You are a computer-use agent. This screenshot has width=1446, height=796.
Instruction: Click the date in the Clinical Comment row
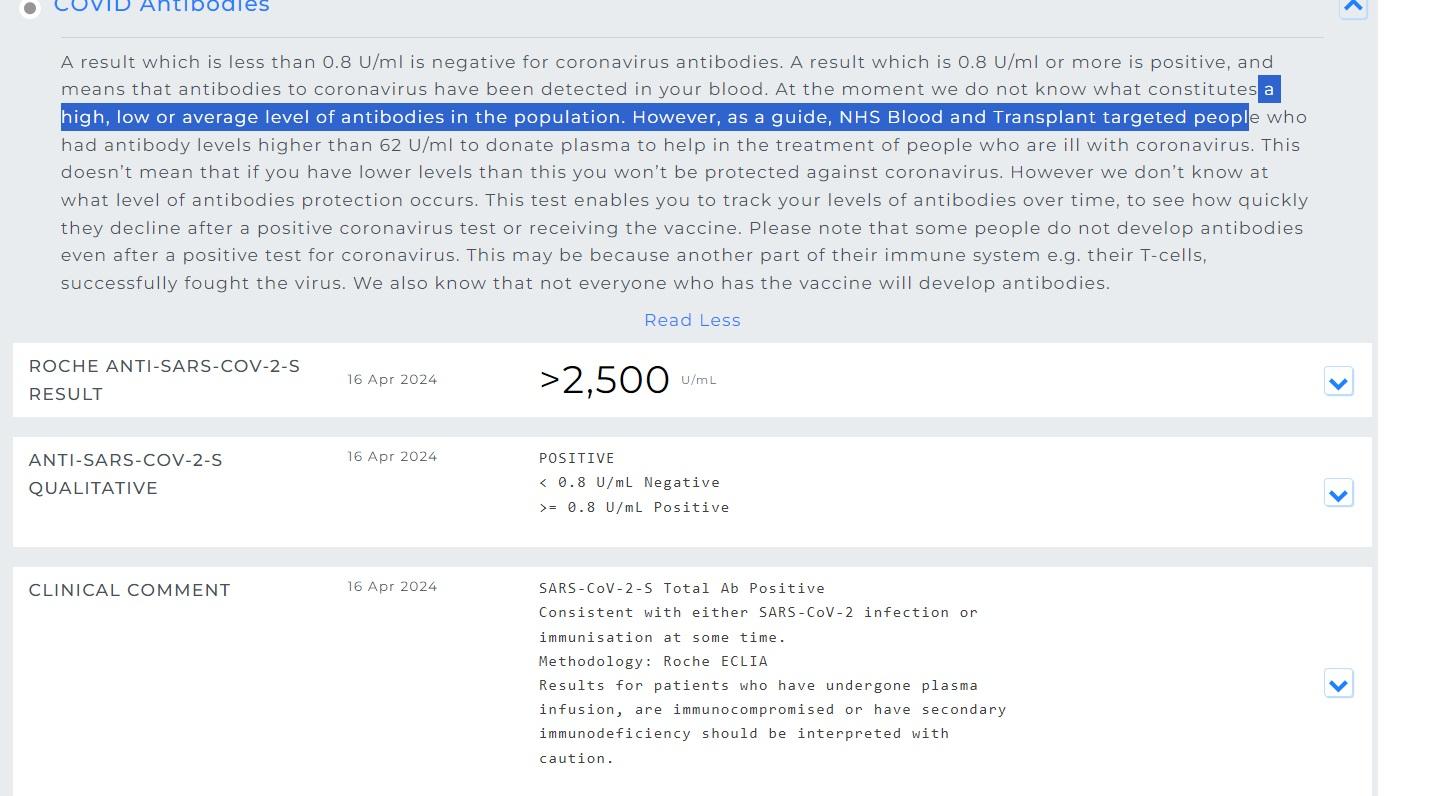[x=392, y=586]
